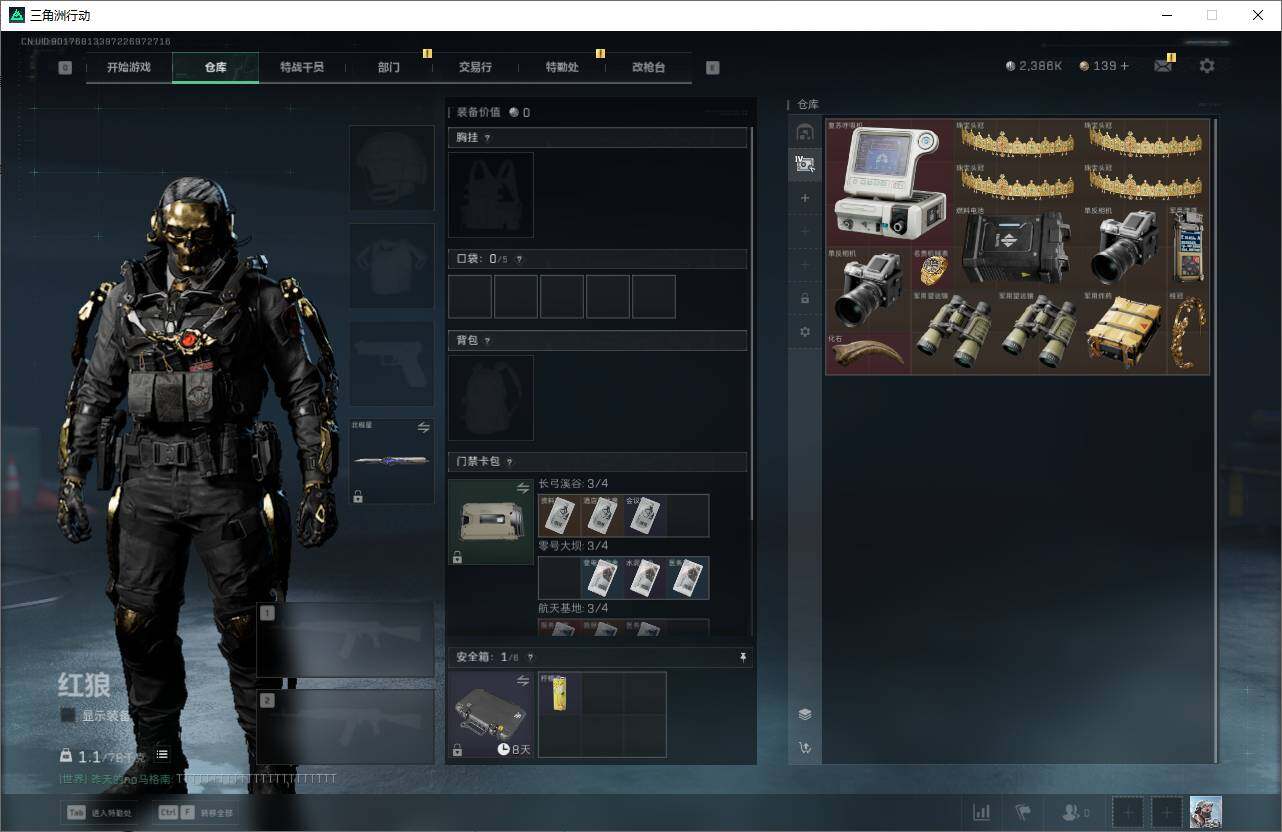1282x832 pixels.
Task: Select the key card case item
Action: (491, 522)
